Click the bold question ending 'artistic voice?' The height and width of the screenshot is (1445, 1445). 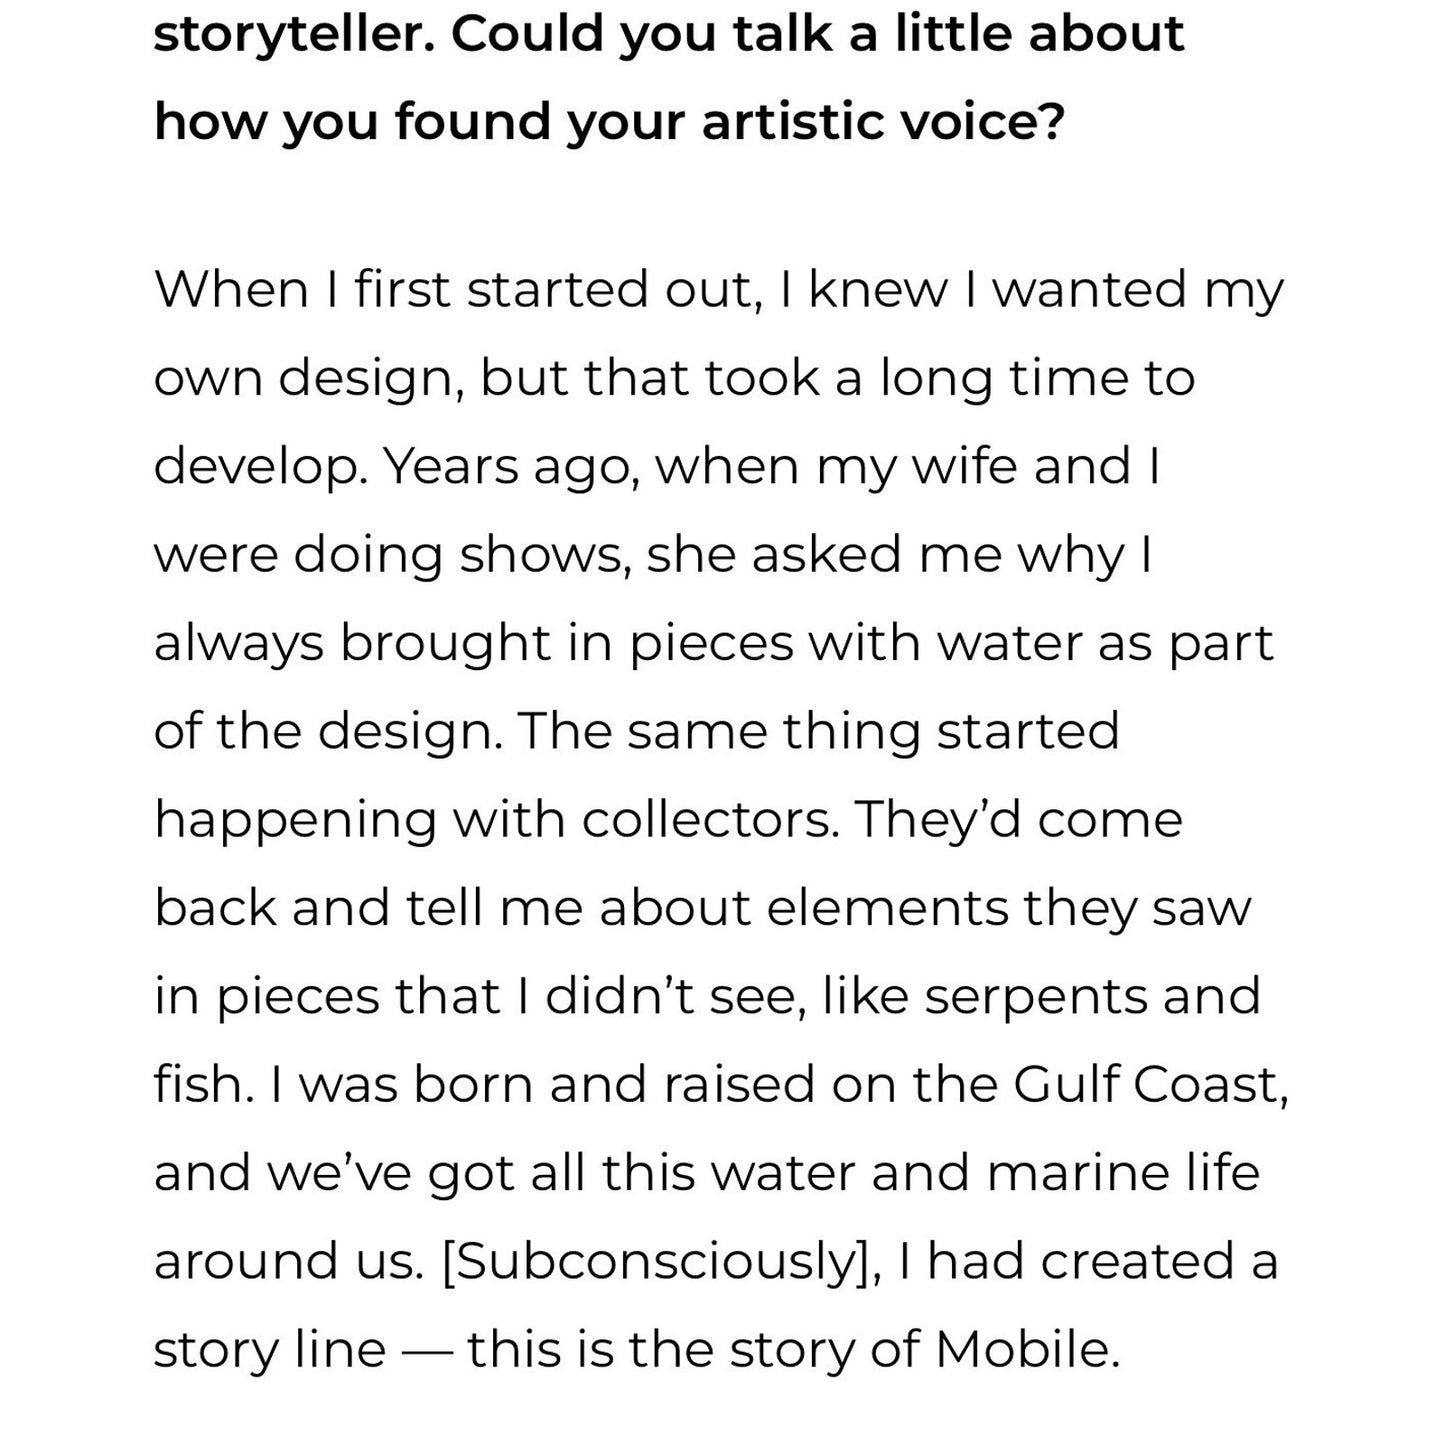(669, 78)
